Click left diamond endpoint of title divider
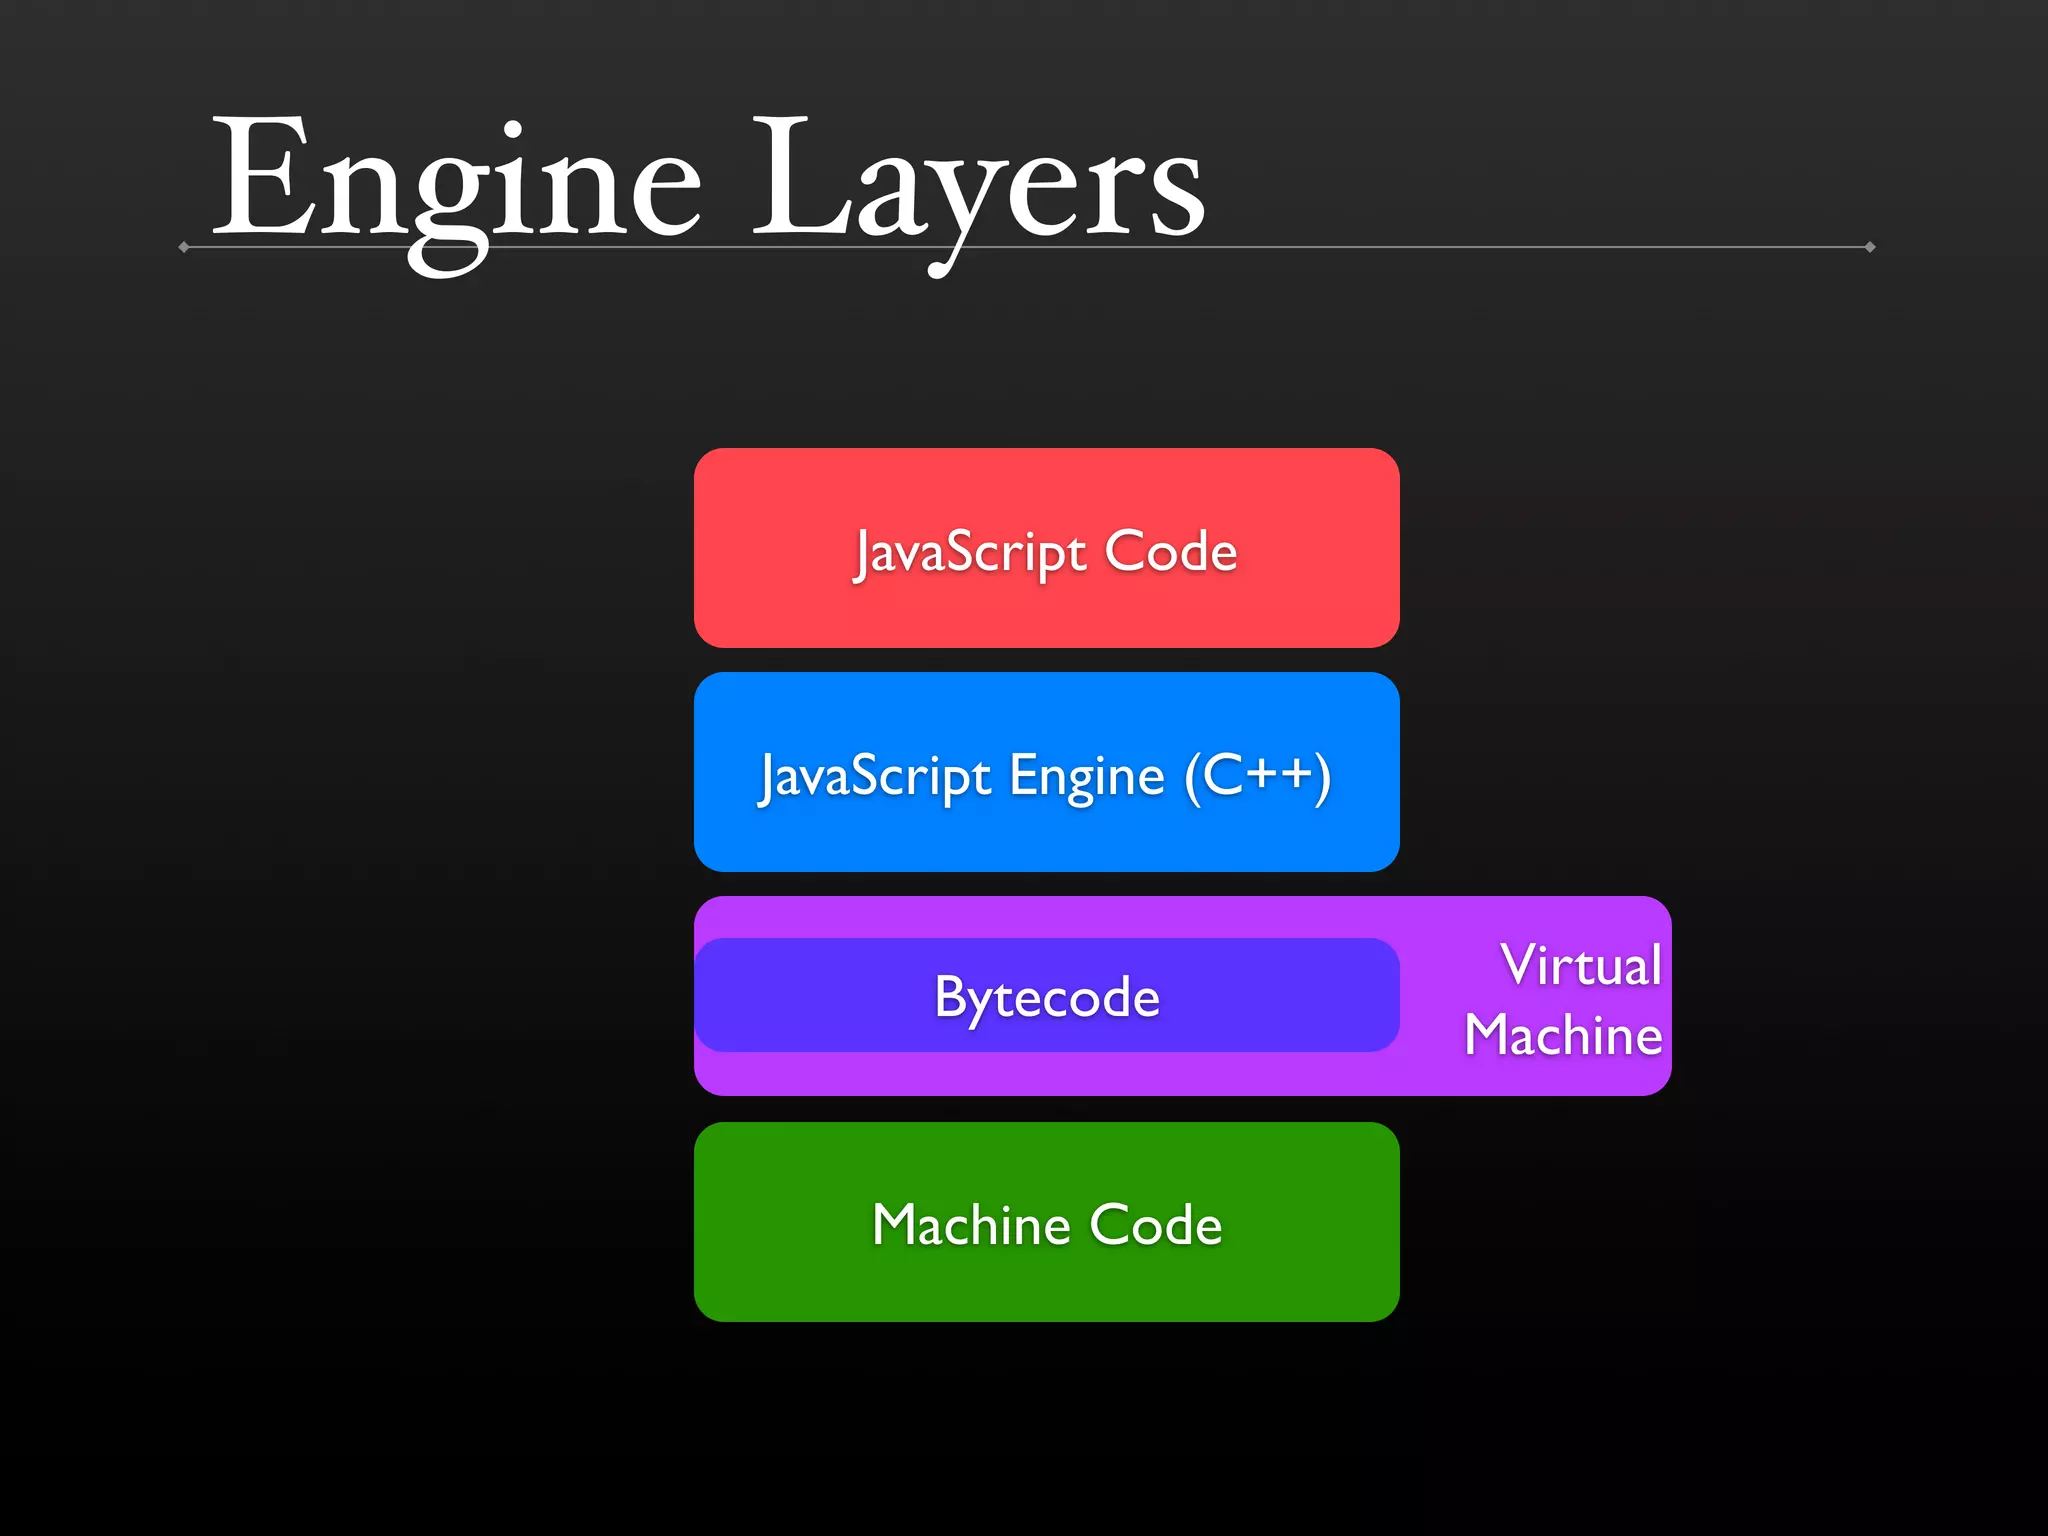 tap(184, 247)
